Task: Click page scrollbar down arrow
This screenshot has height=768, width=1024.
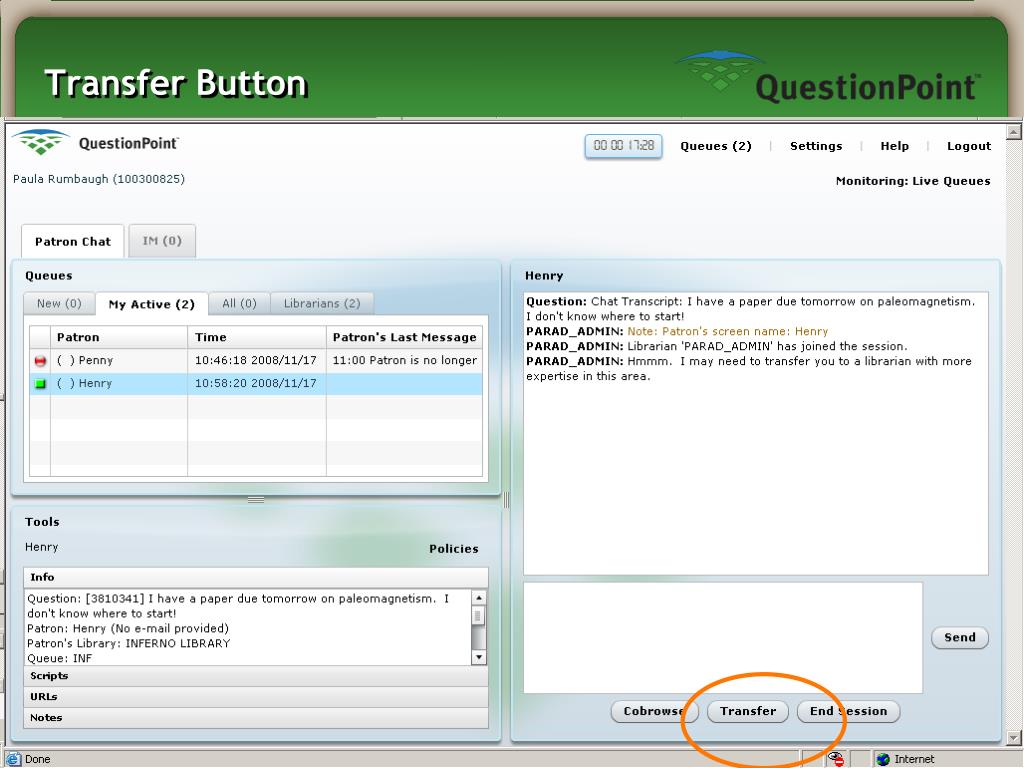Action: [x=1014, y=738]
